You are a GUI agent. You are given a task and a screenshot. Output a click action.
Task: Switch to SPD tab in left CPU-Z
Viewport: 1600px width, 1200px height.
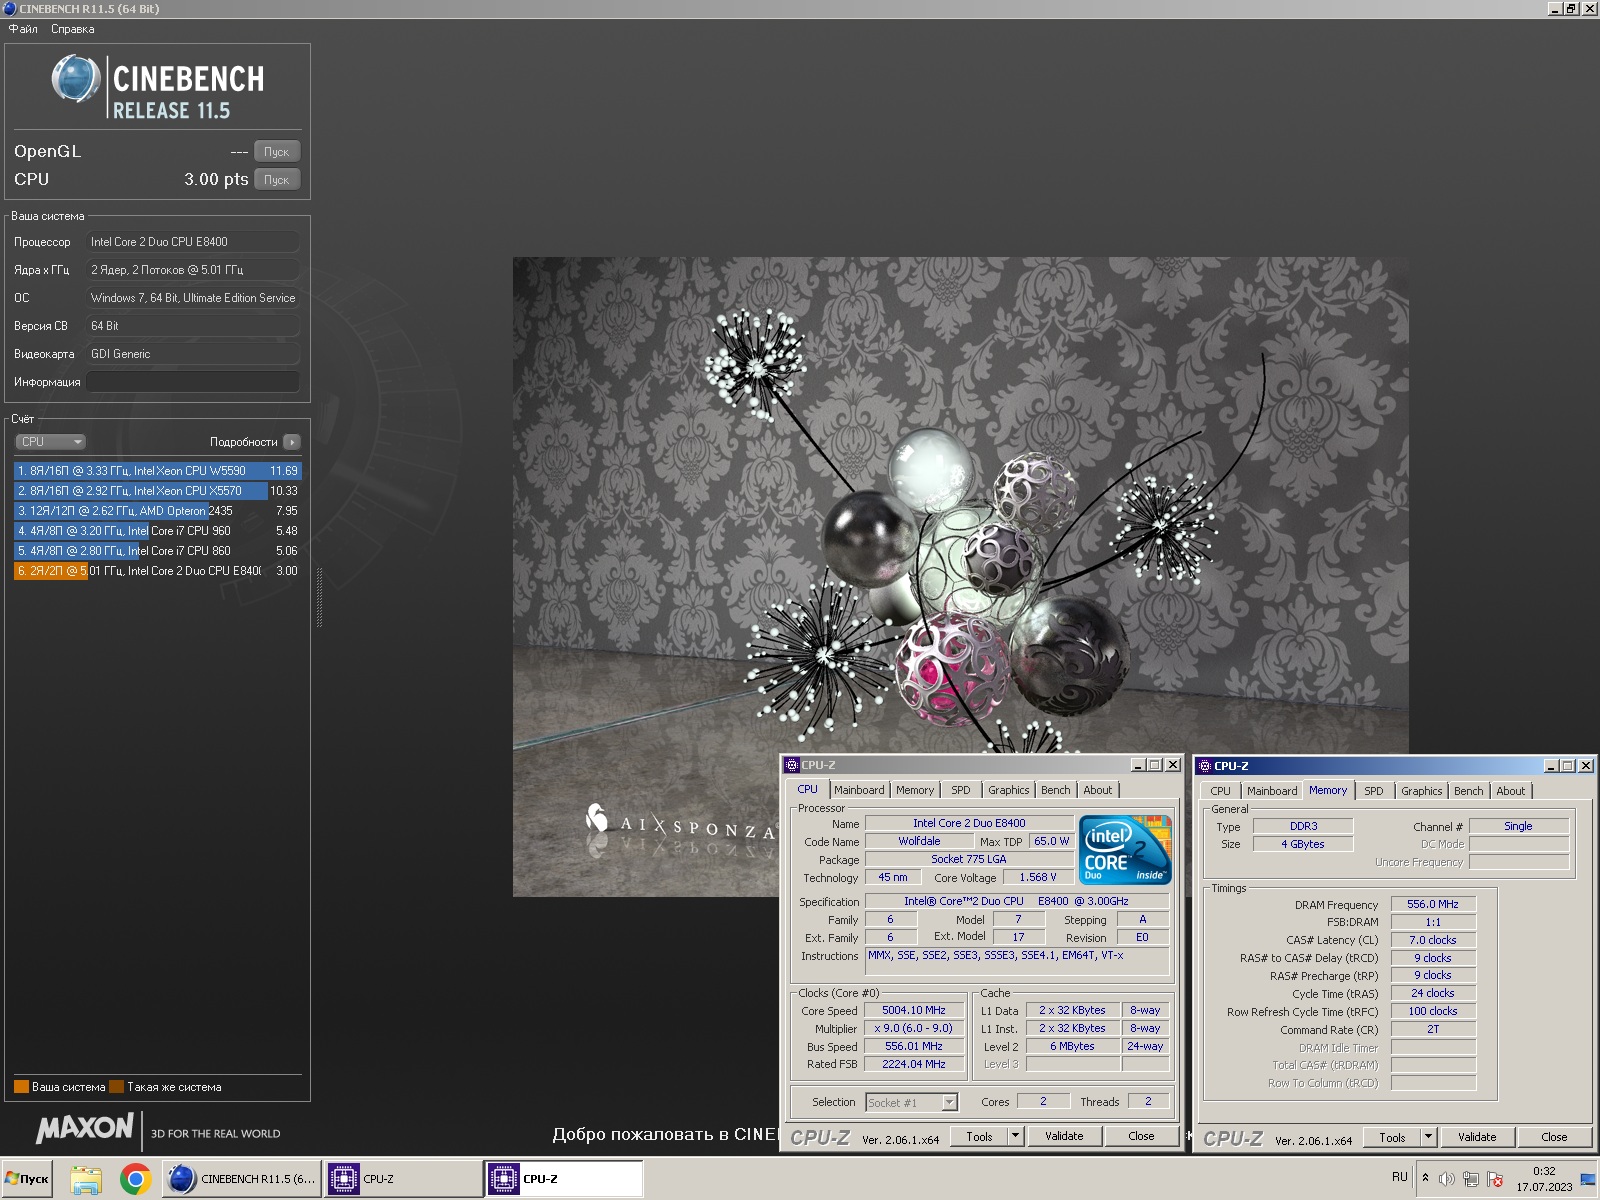point(960,790)
